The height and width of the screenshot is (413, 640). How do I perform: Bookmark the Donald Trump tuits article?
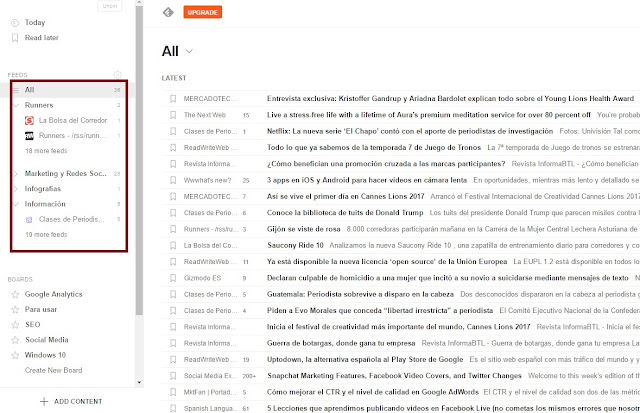pyautogui.click(x=173, y=213)
